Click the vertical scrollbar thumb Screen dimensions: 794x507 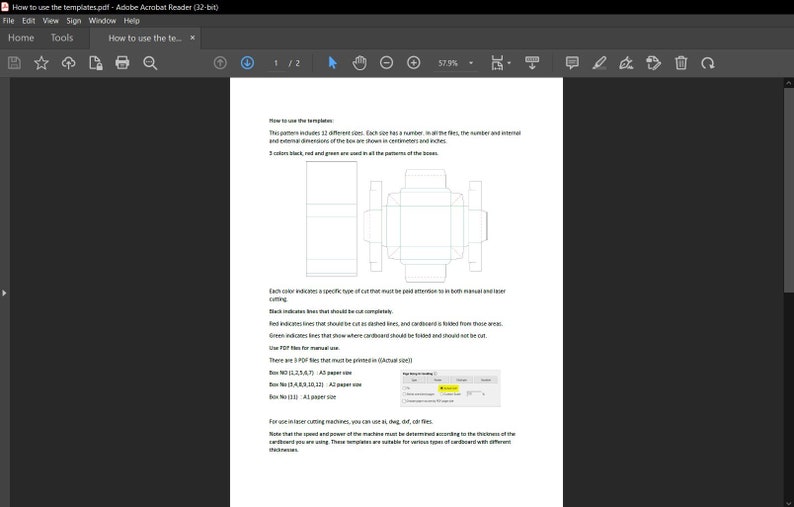click(788, 189)
